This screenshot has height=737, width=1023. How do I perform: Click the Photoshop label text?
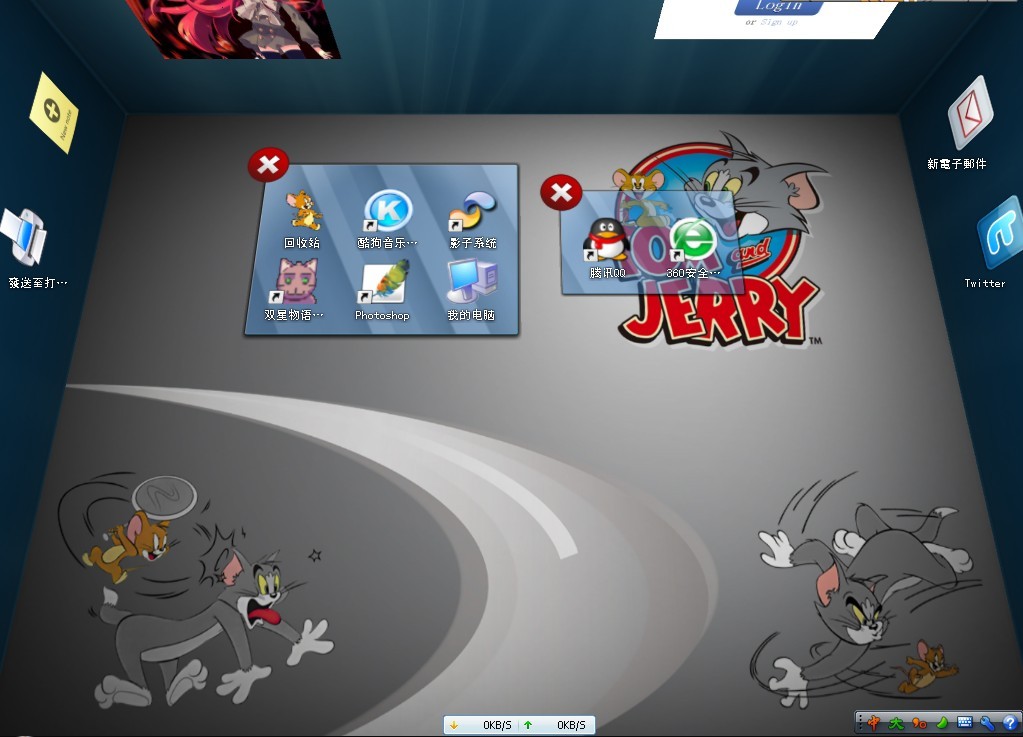(x=382, y=316)
